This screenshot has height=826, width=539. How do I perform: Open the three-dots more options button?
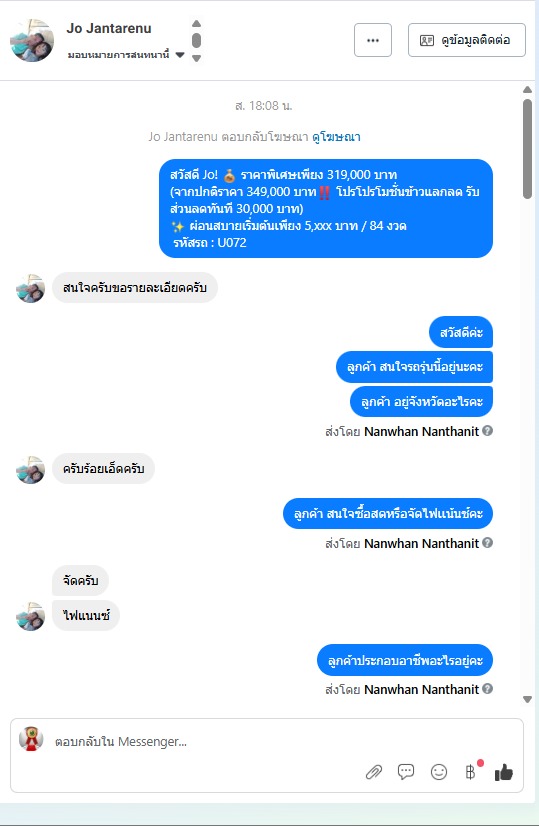point(373,40)
